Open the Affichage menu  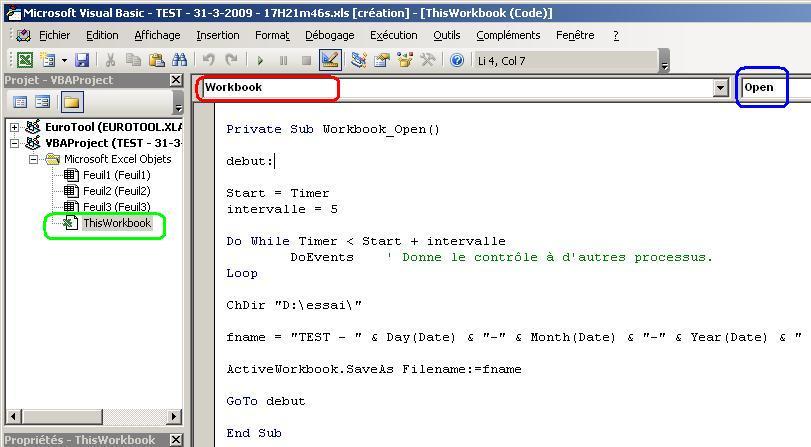coord(157,35)
